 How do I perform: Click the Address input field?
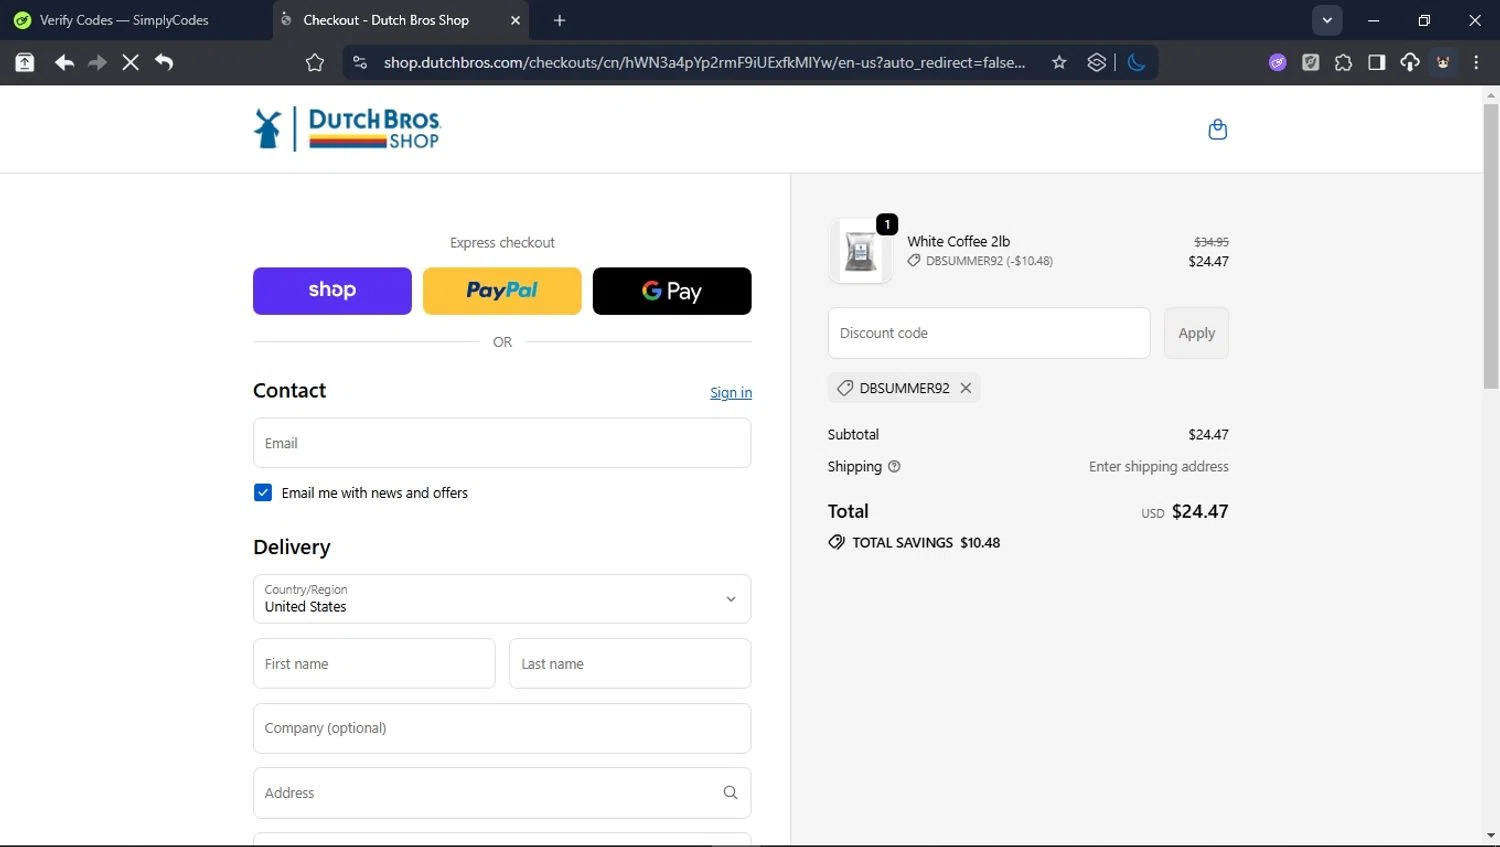502,792
